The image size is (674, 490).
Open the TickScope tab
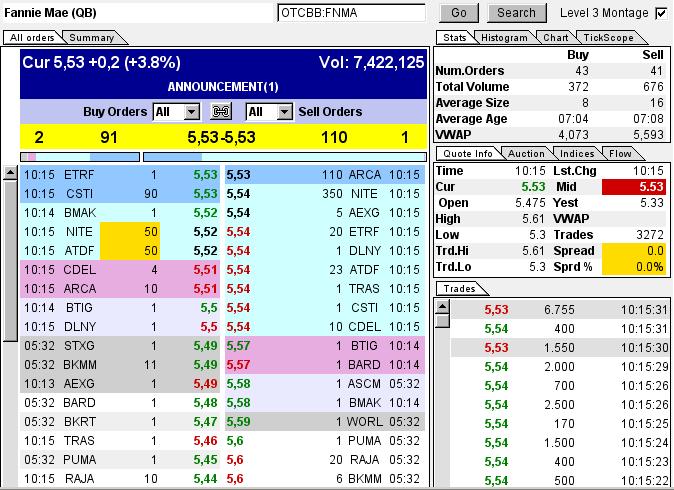click(608, 37)
